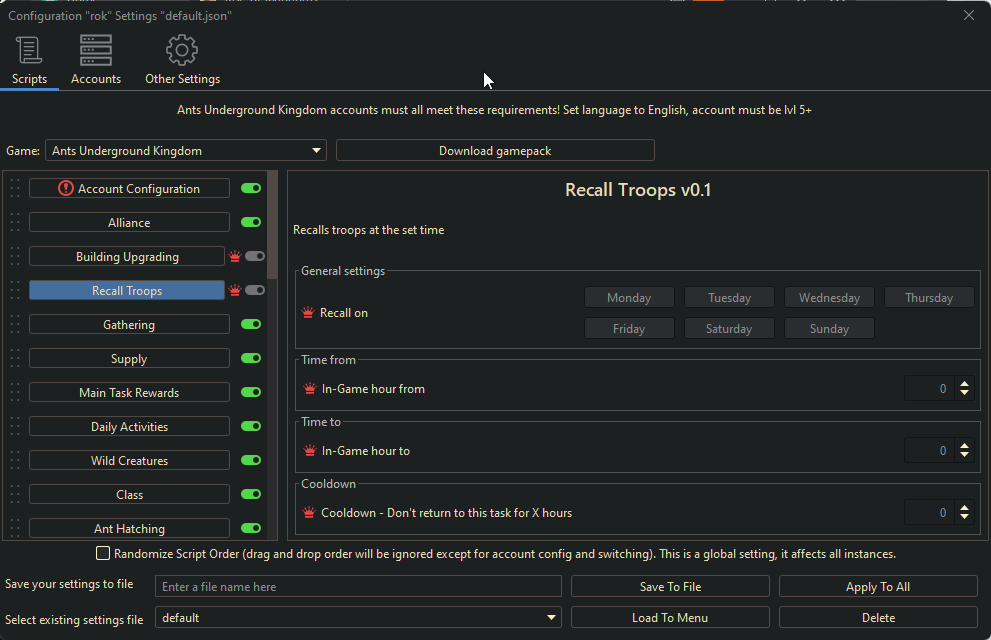
Task: Check the Randomize Script Order checkbox
Action: pyautogui.click(x=103, y=553)
